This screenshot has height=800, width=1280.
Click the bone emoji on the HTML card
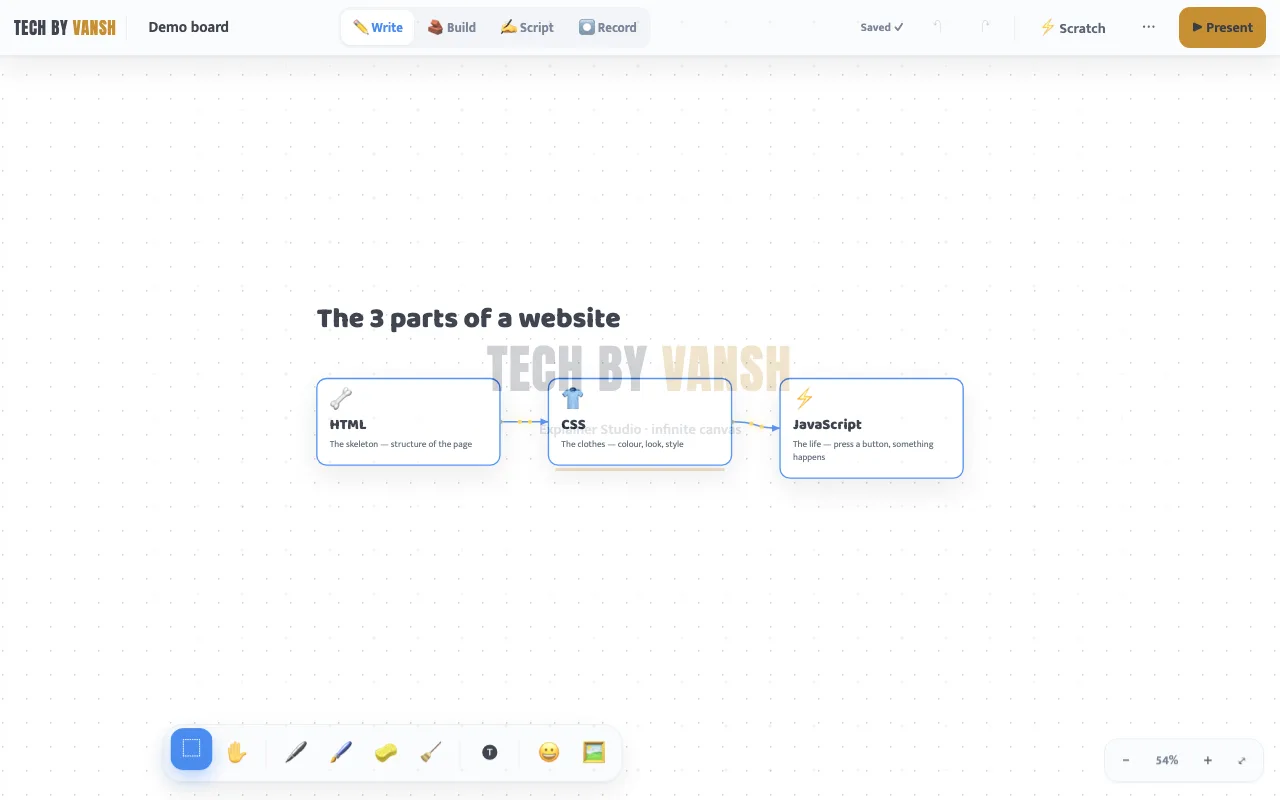[341, 399]
